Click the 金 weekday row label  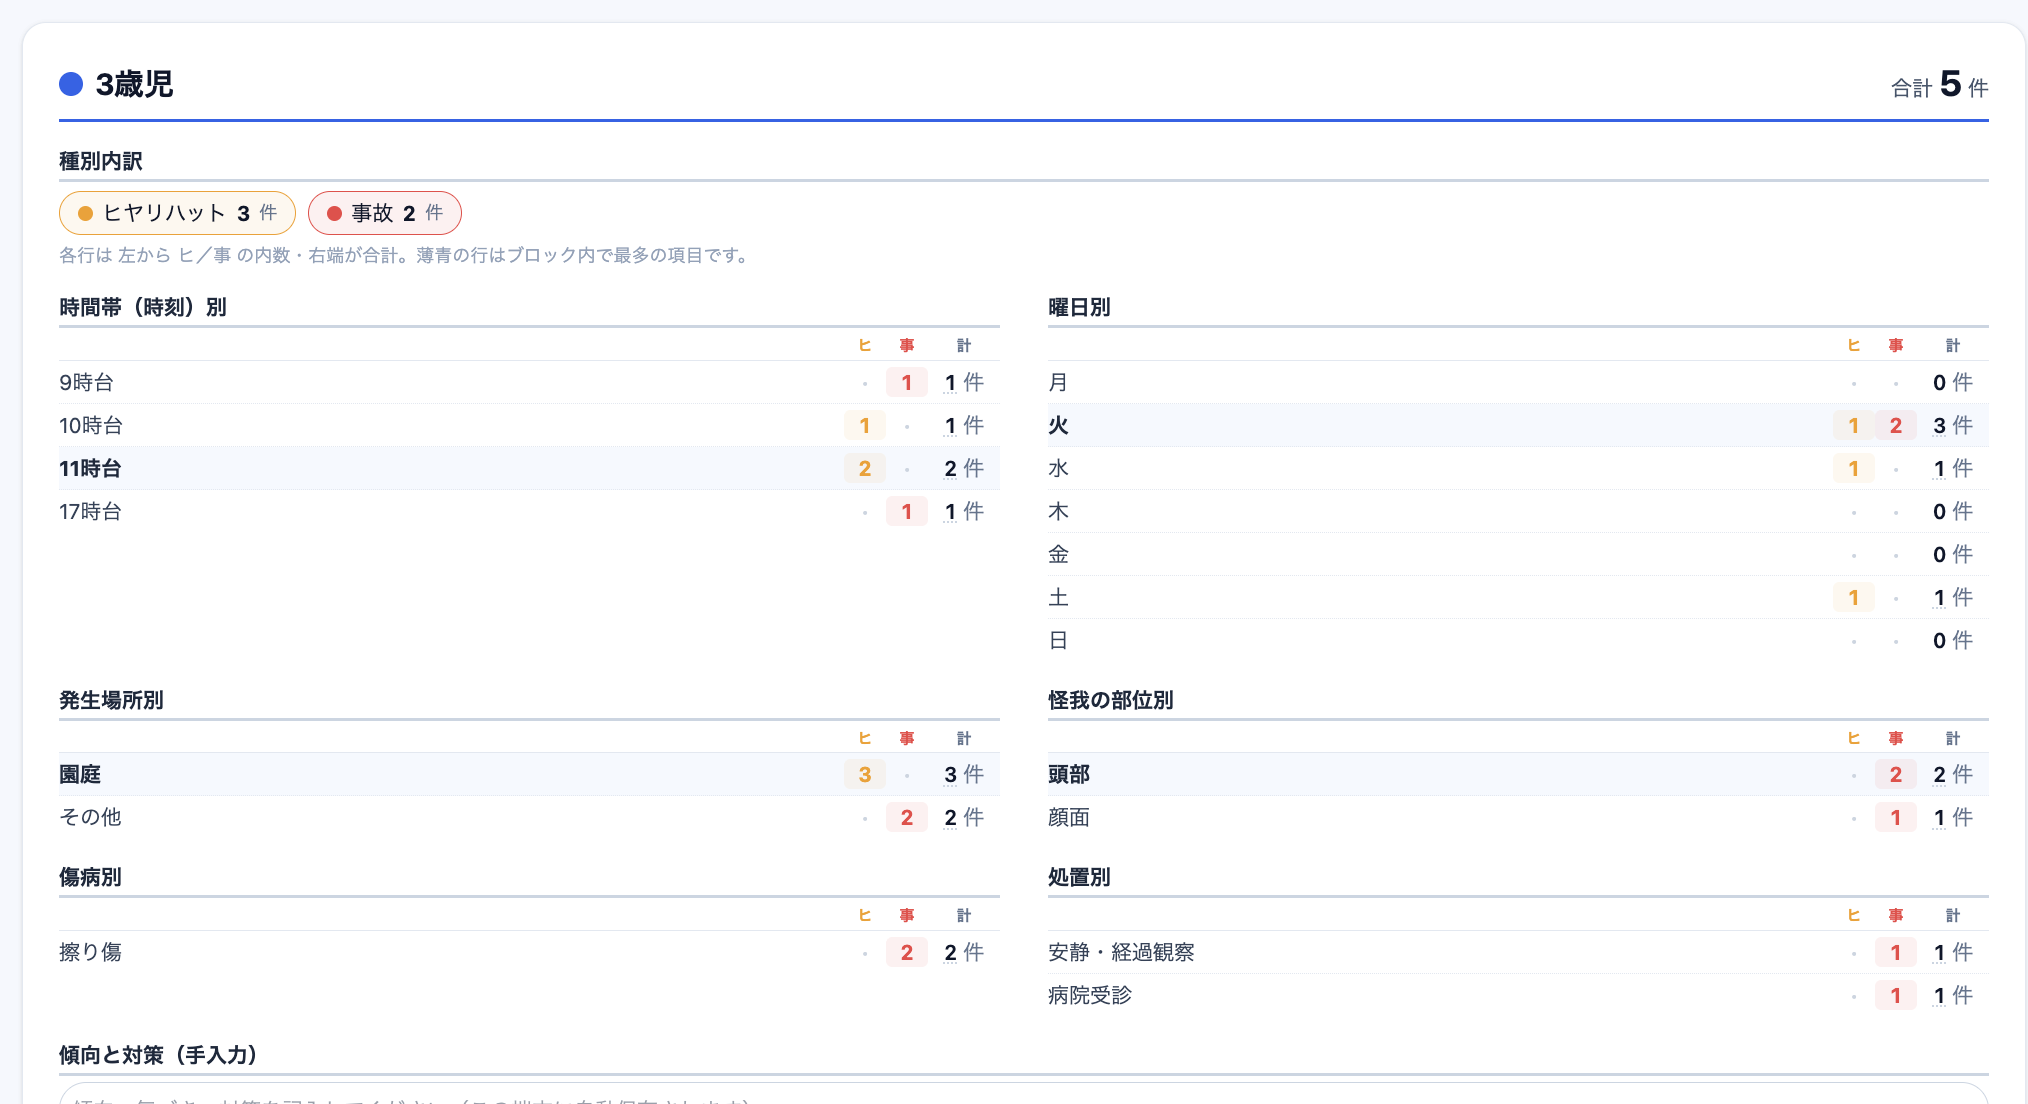1058,554
